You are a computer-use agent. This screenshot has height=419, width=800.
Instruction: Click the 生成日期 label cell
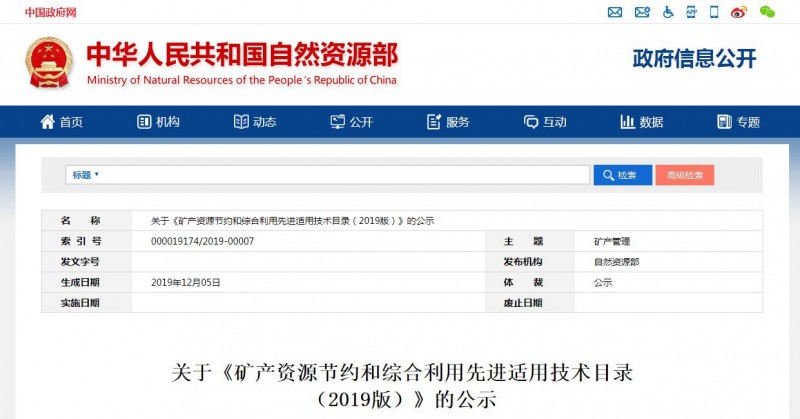(87, 282)
